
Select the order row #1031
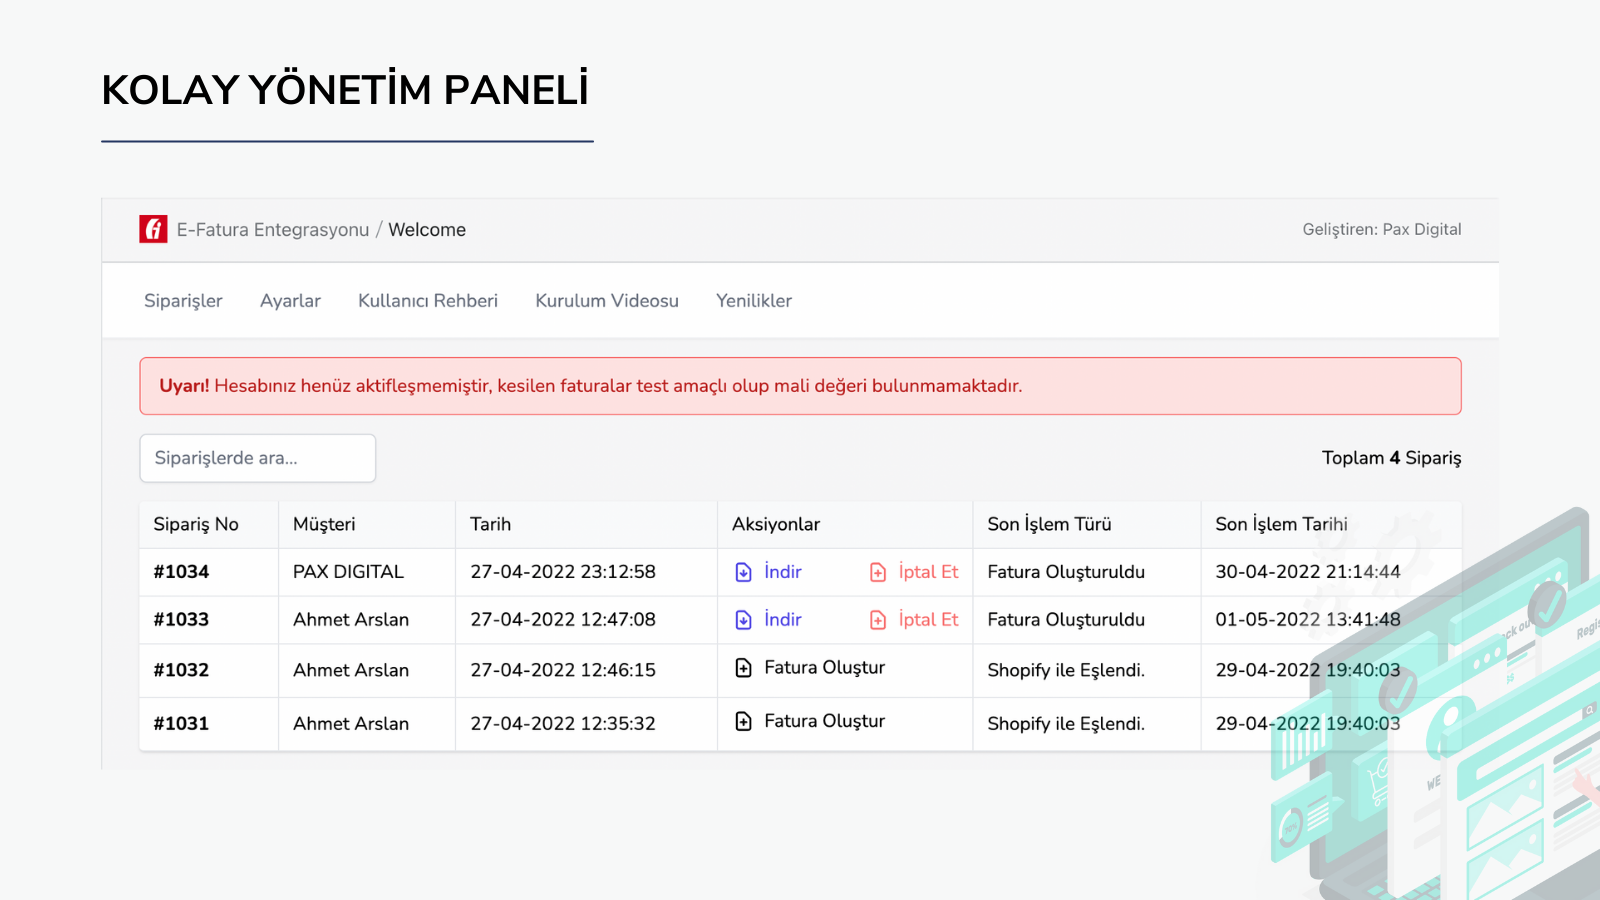[x=180, y=723]
